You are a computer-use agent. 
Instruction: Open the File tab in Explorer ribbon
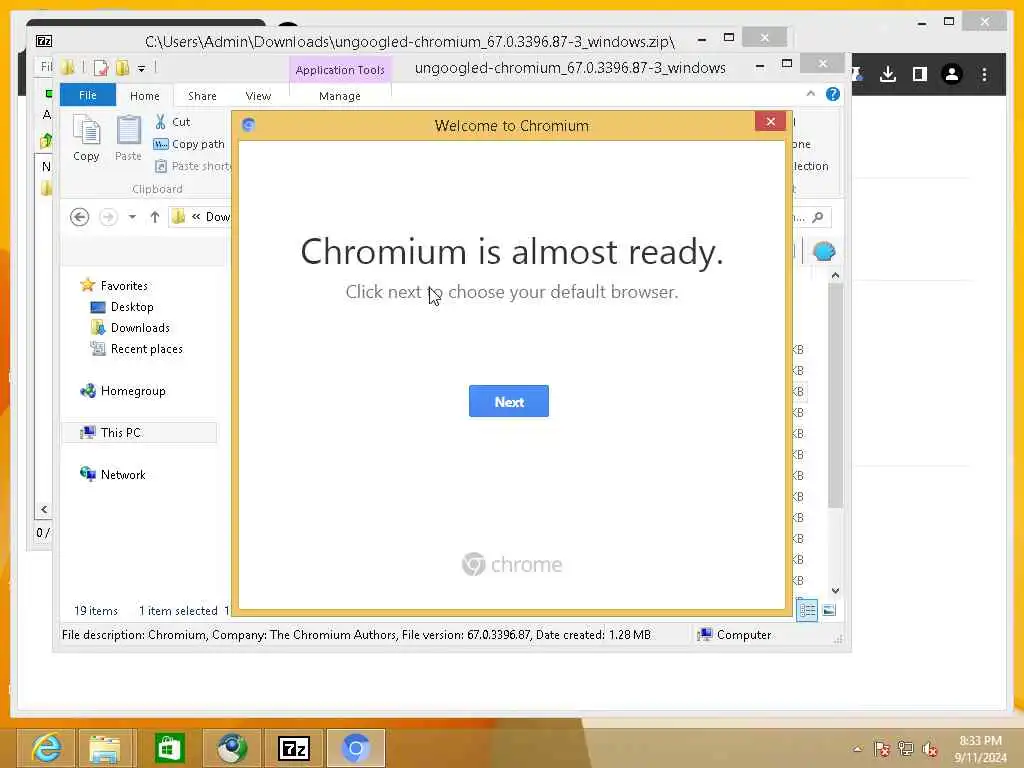point(88,95)
